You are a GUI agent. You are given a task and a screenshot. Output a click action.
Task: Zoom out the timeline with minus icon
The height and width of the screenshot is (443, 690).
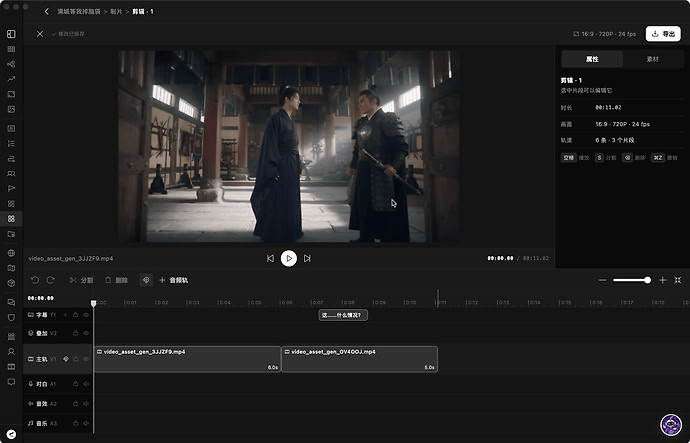tap(602, 280)
